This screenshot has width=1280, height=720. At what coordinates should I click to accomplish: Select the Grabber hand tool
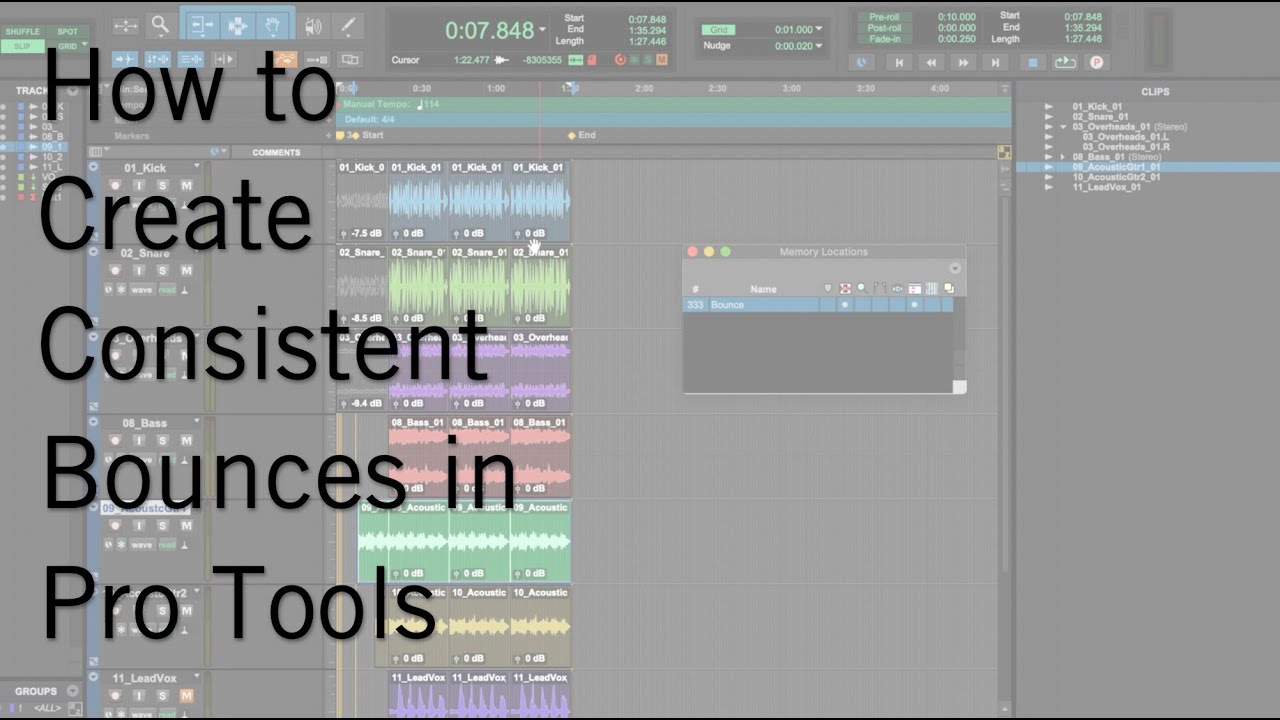(x=272, y=26)
